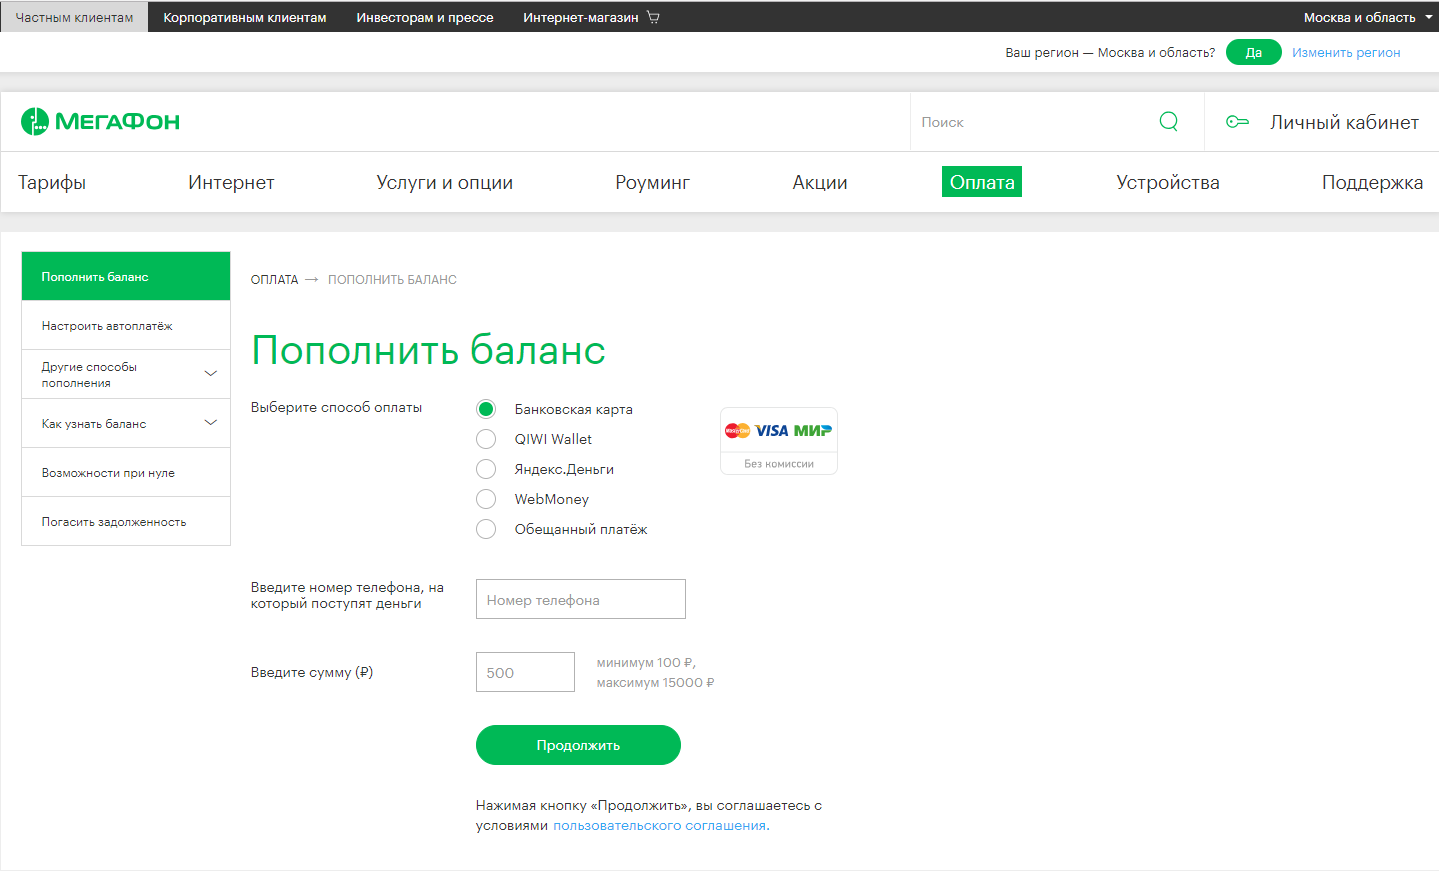Open the Оплата menu item

click(x=982, y=182)
